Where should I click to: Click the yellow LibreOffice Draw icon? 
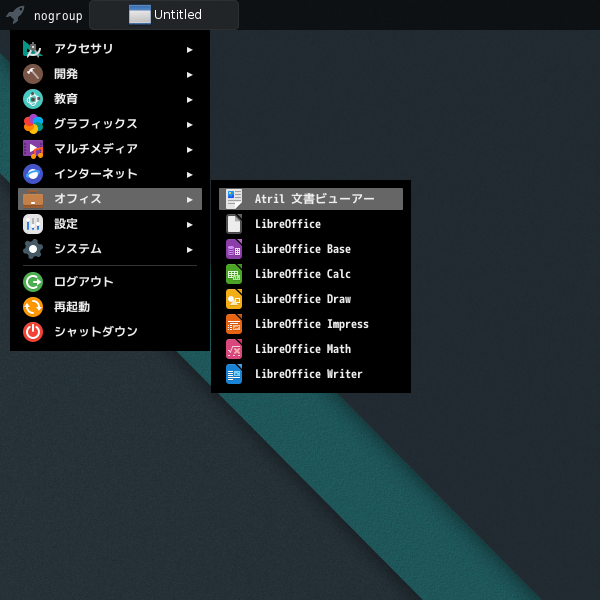234,299
